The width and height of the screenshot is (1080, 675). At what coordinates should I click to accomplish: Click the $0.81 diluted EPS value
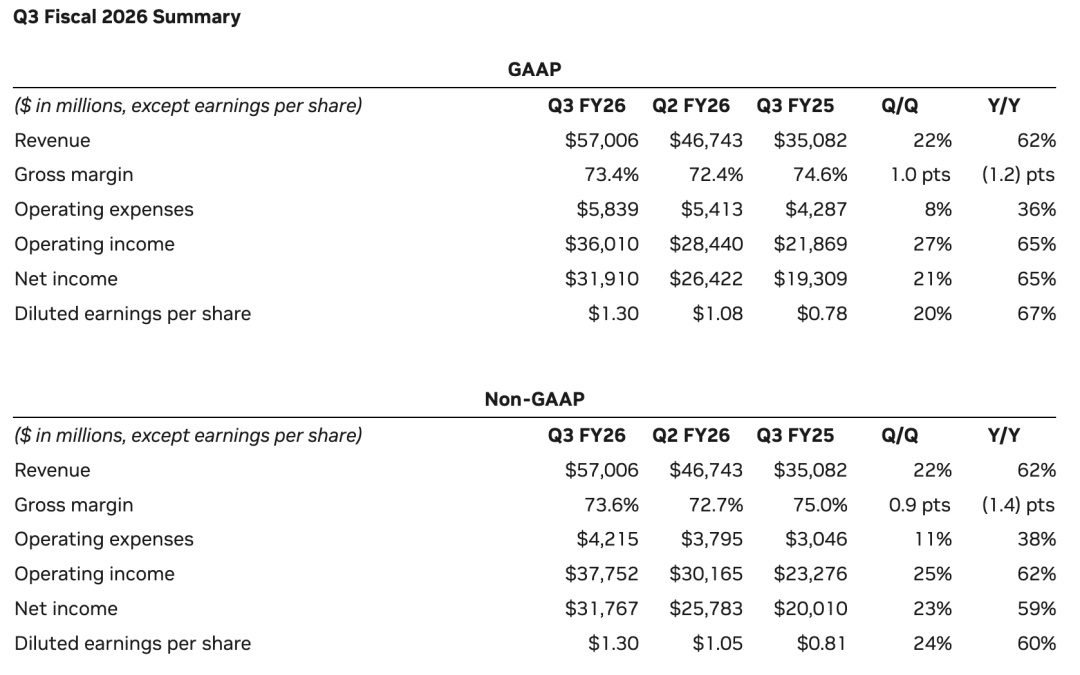[821, 644]
